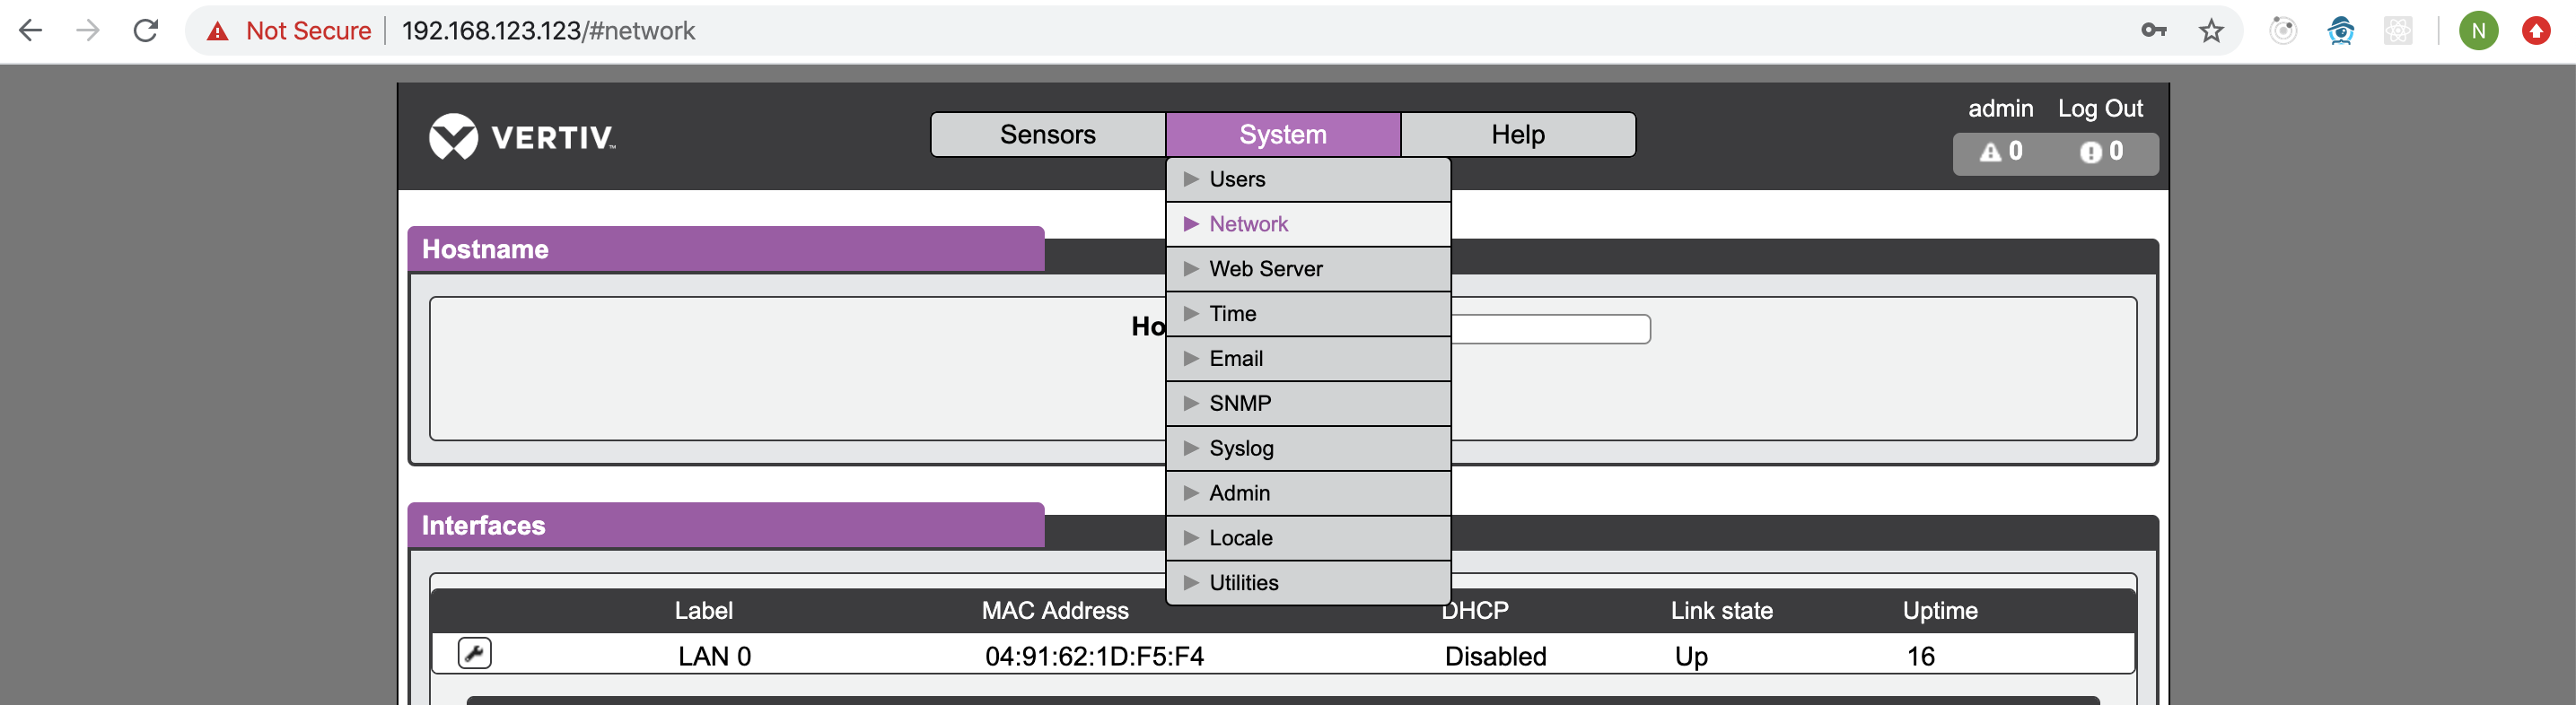Open the Users submenu item
Viewport: 2576px width, 705px height.
click(1237, 180)
